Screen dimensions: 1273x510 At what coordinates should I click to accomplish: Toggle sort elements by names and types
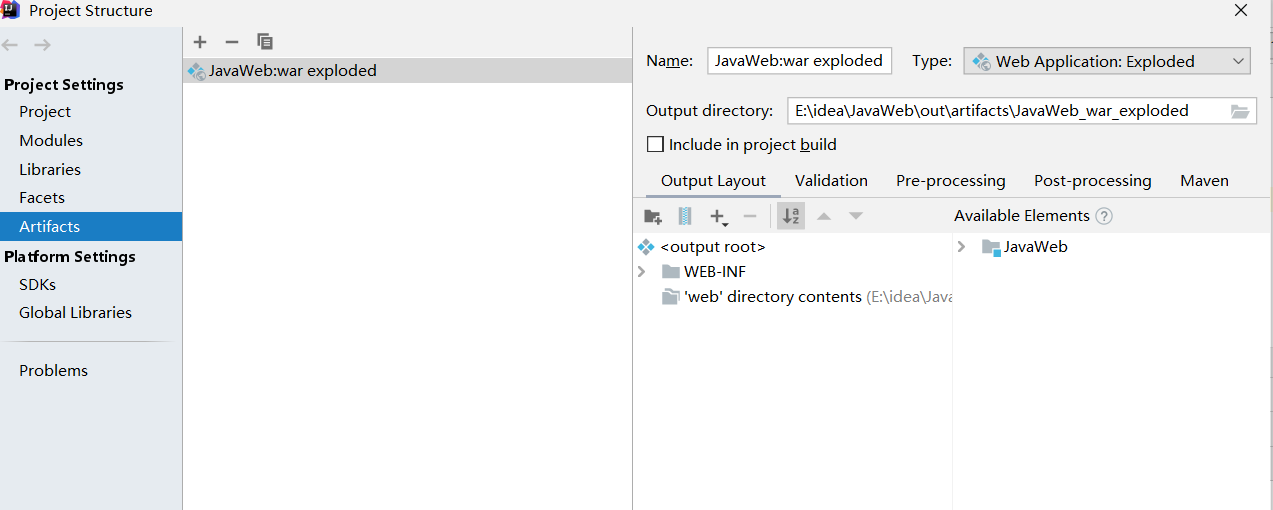coord(791,216)
